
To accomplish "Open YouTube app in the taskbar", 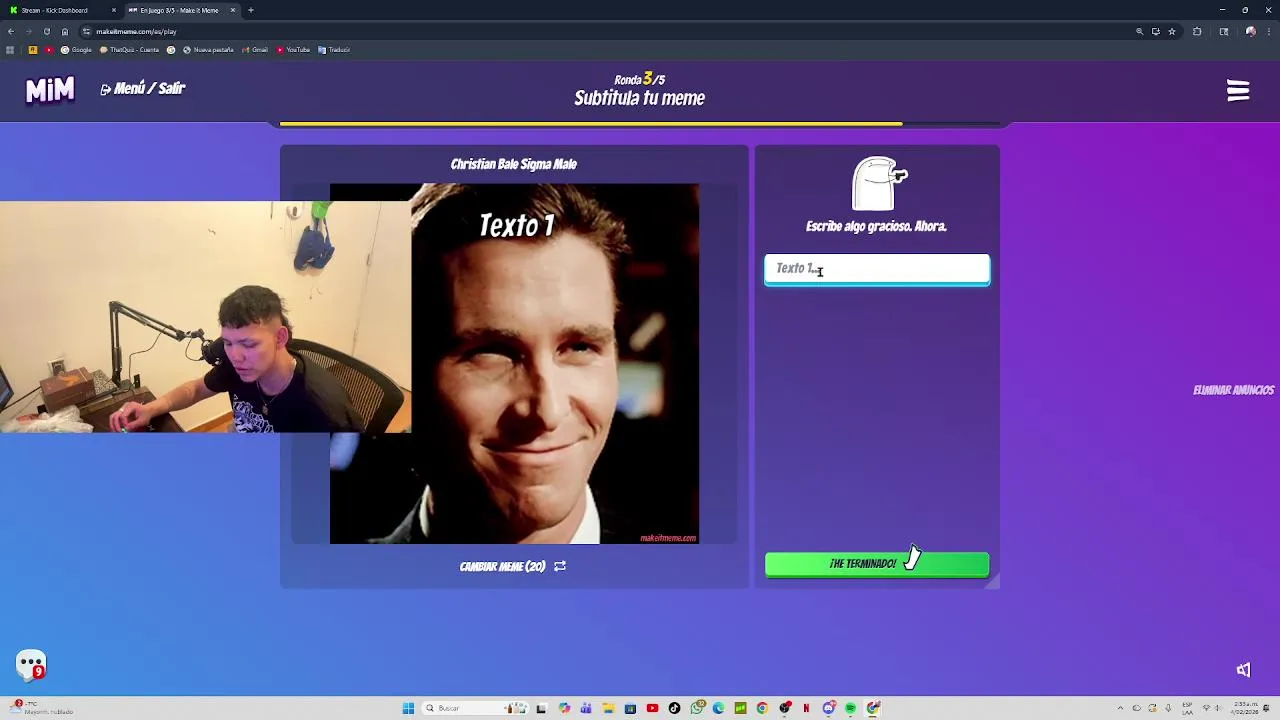I will click(652, 708).
